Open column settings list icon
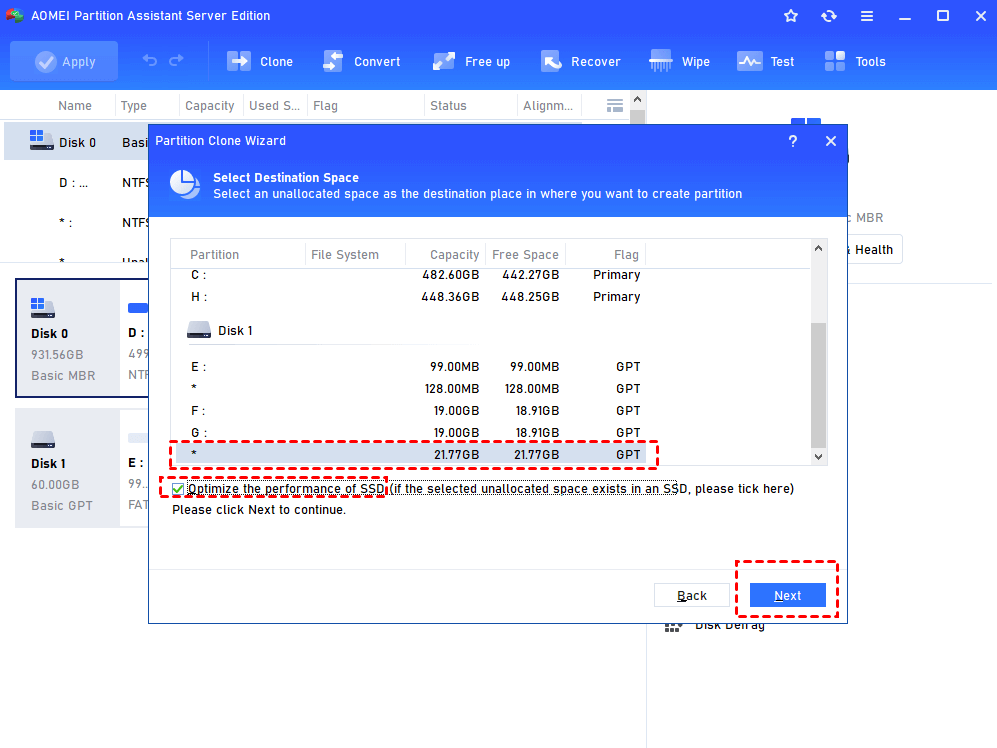This screenshot has width=997, height=748. pos(614,106)
